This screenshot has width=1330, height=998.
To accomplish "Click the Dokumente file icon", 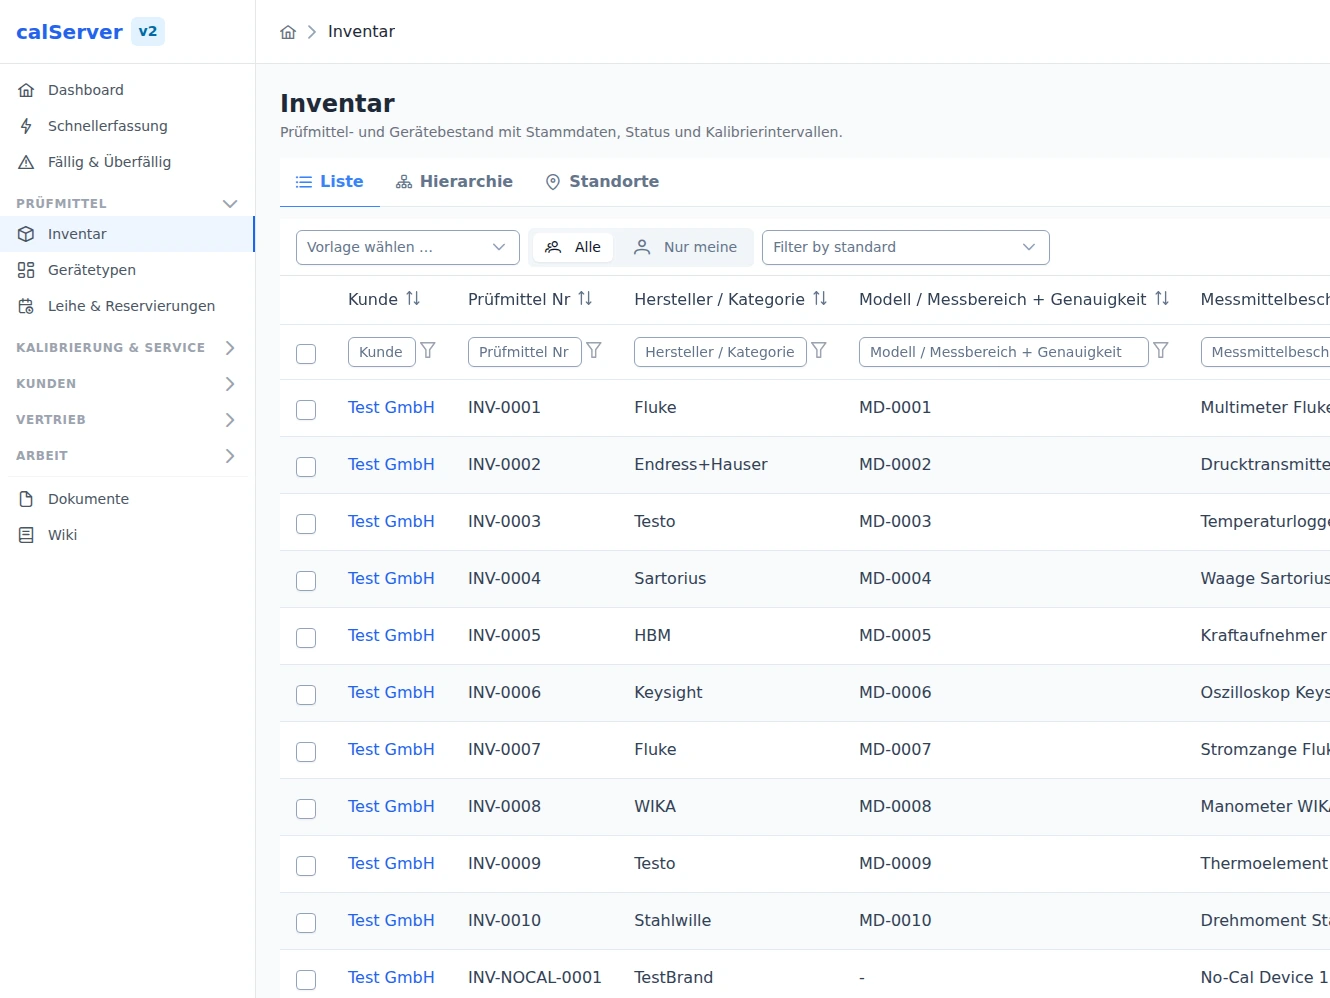I will (26, 499).
